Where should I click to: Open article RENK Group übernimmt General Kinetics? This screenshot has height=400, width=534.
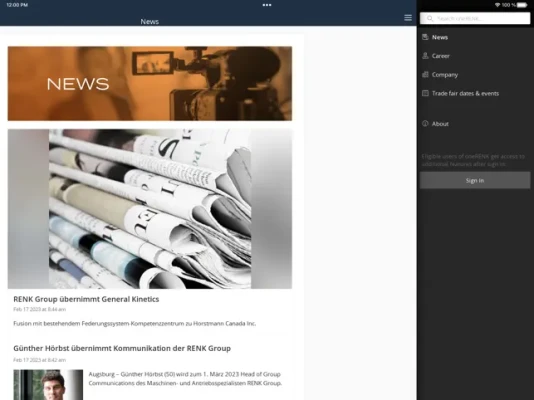pyautogui.click(x=86, y=299)
